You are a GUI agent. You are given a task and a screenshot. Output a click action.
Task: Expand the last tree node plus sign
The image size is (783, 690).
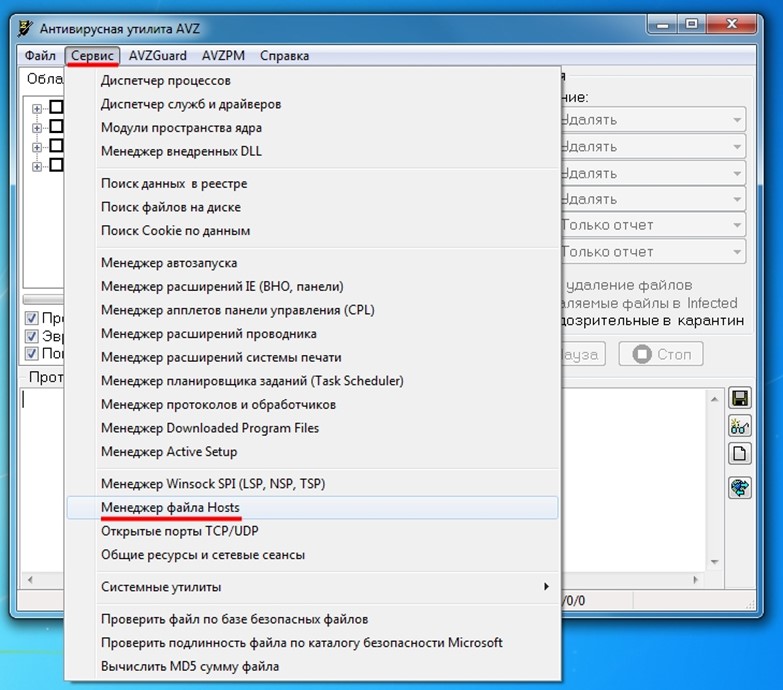[x=37, y=166]
